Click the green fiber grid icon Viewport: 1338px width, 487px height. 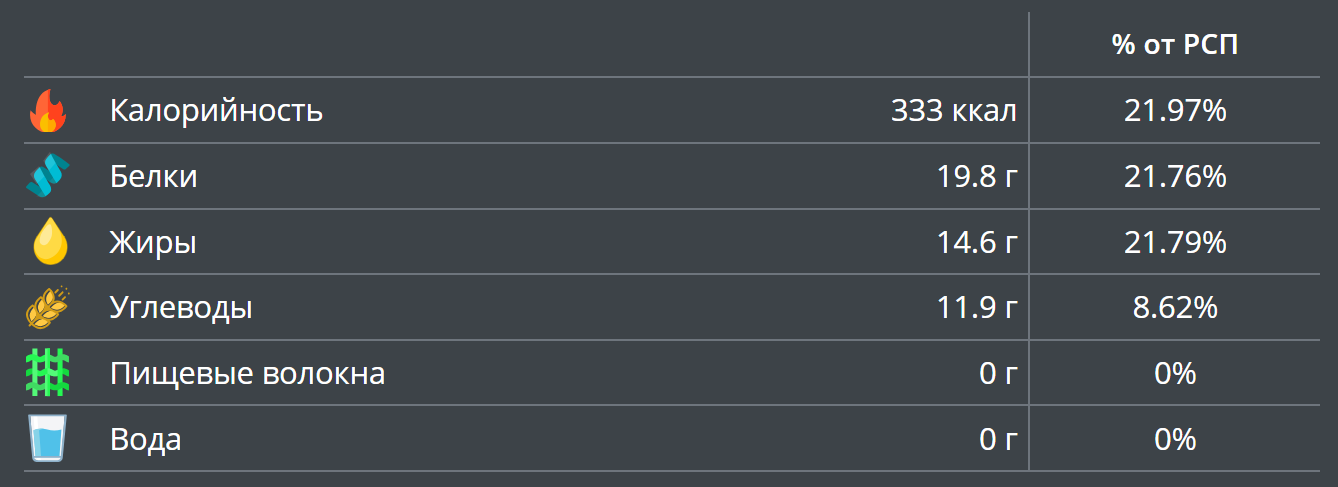(47, 374)
